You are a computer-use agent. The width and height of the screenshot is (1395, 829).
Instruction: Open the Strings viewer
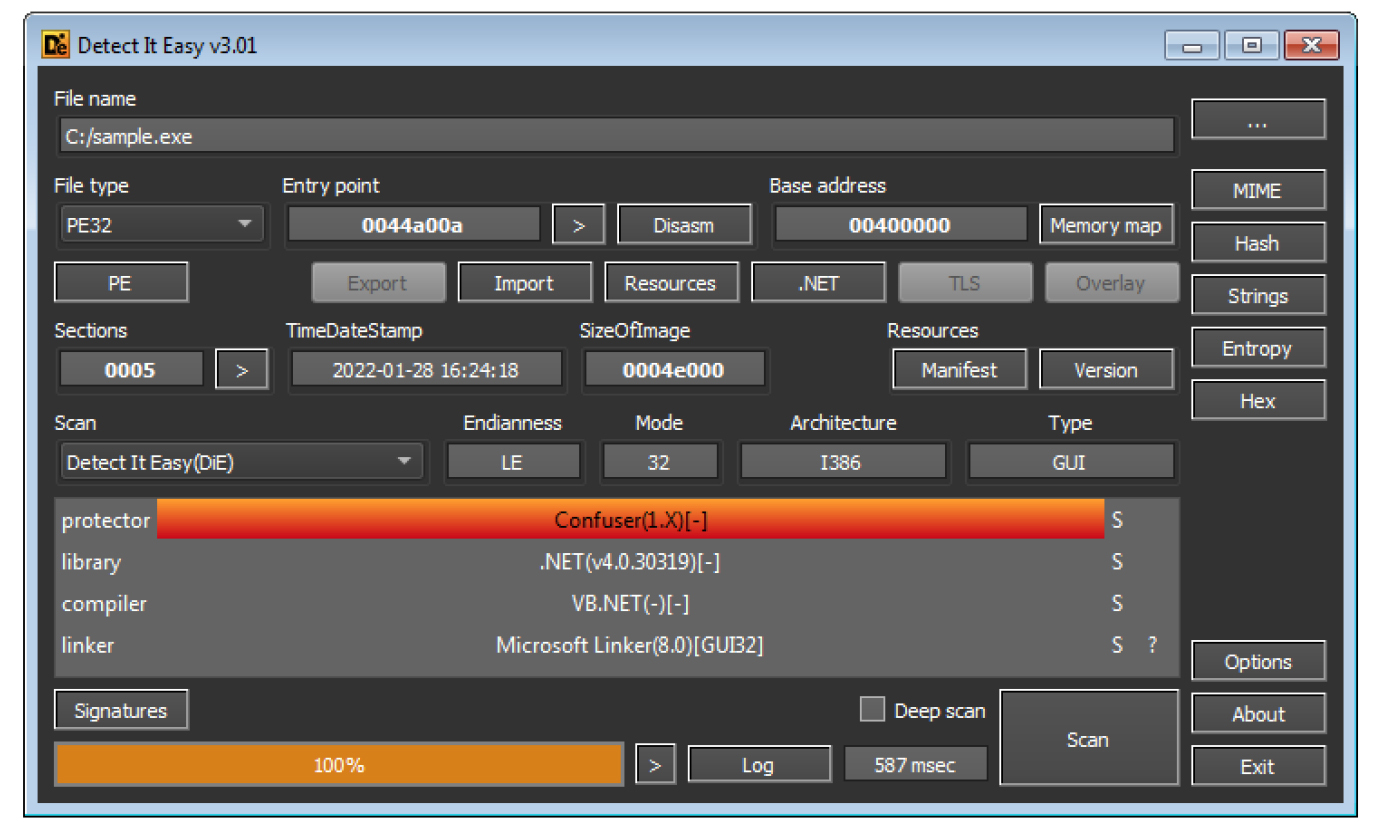click(x=1258, y=296)
